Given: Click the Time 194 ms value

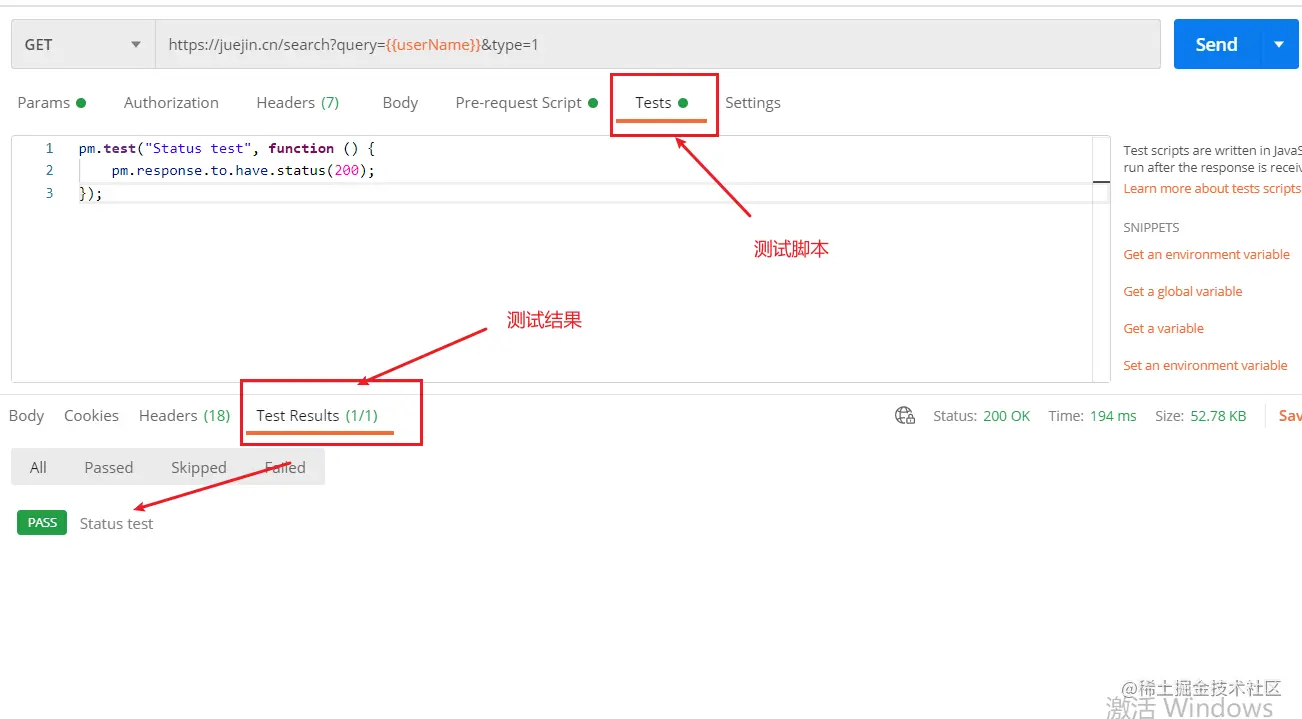Looking at the screenshot, I should point(1113,416).
